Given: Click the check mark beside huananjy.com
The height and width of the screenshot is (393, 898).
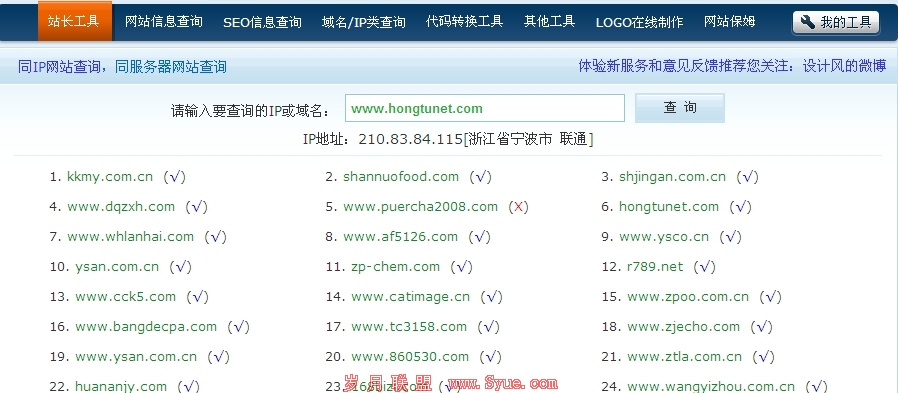Looking at the screenshot, I should tap(188, 387).
